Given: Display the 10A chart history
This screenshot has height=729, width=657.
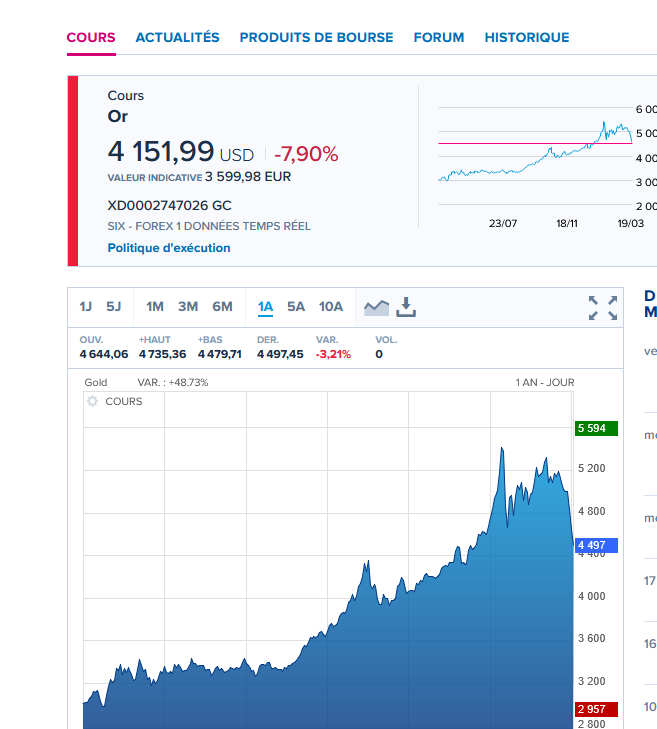Looking at the screenshot, I should tap(331, 307).
